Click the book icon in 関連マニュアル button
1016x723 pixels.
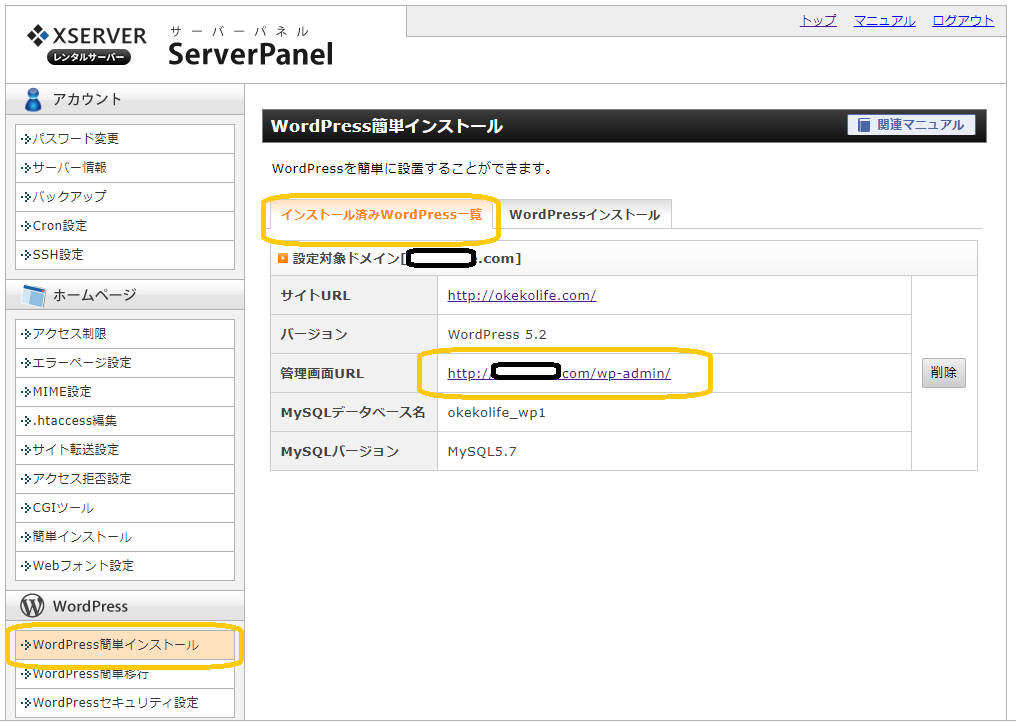[864, 125]
